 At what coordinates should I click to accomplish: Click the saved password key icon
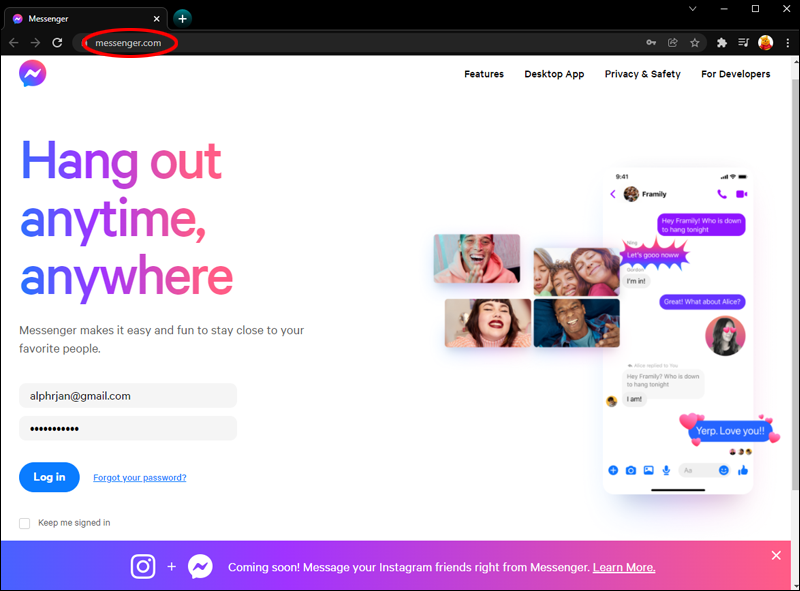pos(651,43)
